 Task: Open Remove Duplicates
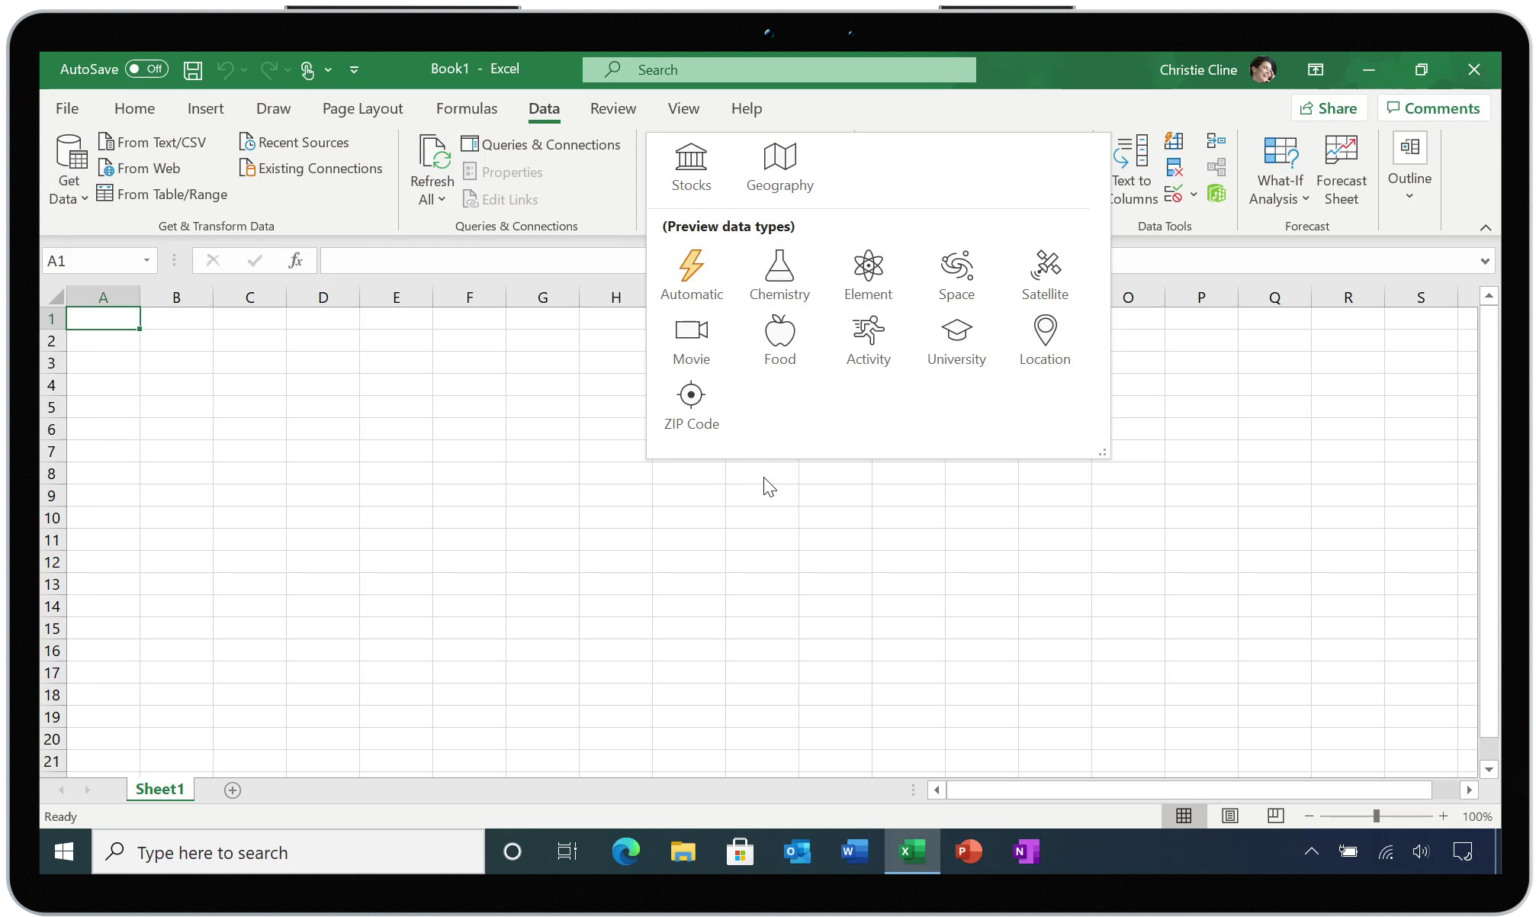click(1174, 167)
